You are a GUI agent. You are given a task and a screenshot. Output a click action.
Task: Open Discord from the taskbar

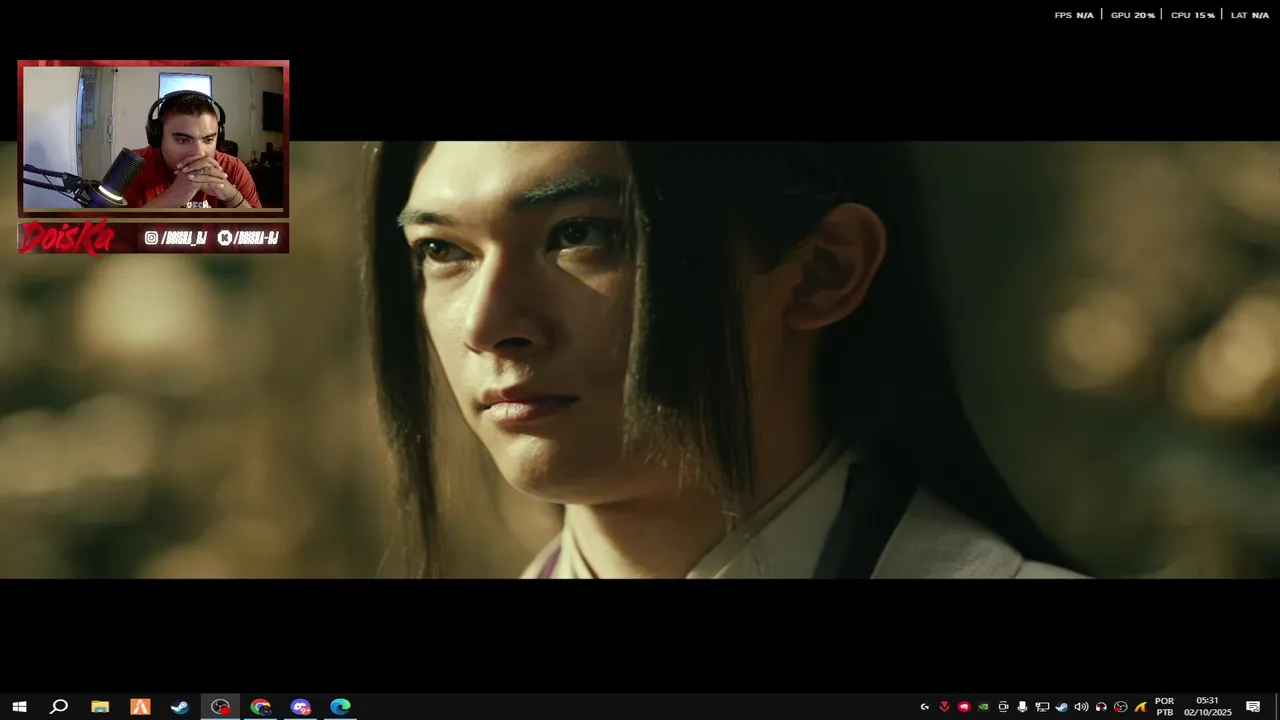click(300, 707)
